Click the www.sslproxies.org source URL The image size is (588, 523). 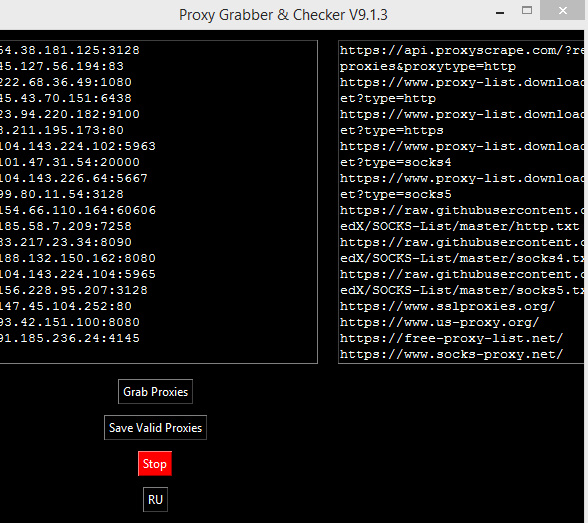tap(447, 306)
